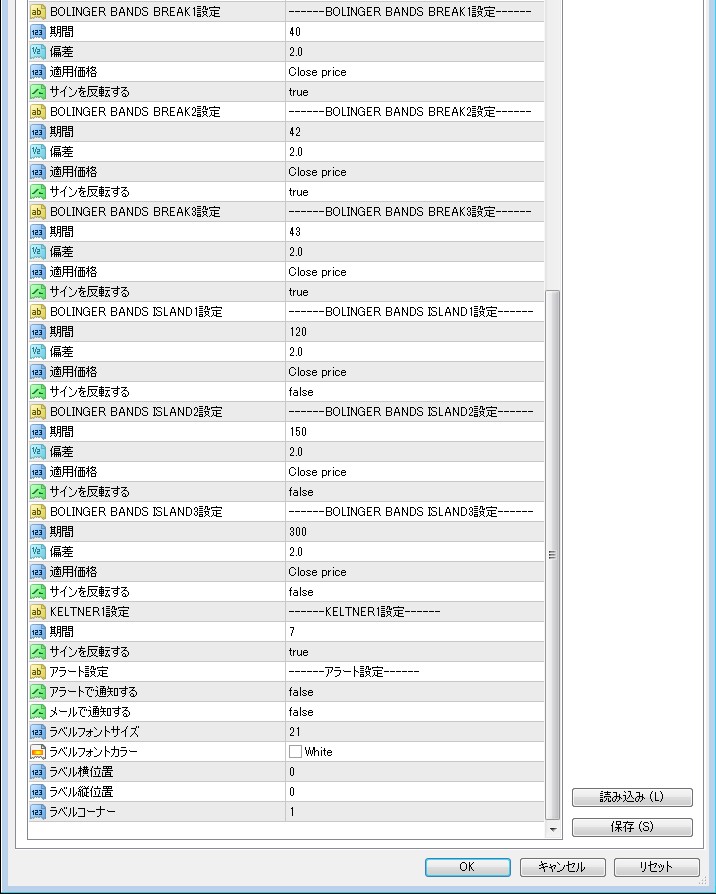Click the 適用価格 icon in the BREAK1 section
Screen dimensions: 716x894
38,72
